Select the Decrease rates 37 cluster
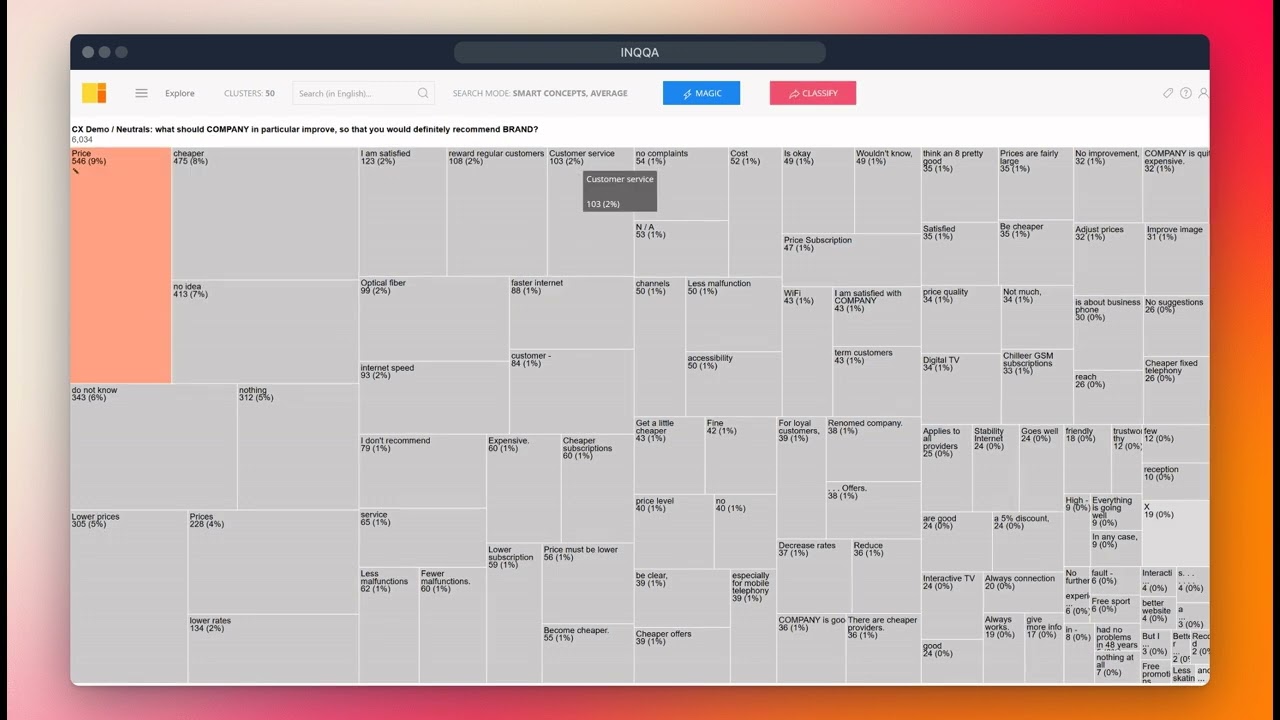 pyautogui.click(x=815, y=576)
